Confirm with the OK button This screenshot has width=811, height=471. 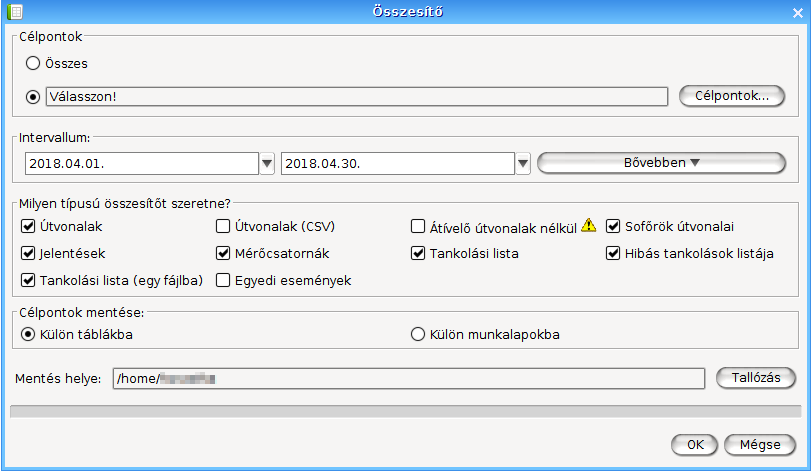pos(693,444)
